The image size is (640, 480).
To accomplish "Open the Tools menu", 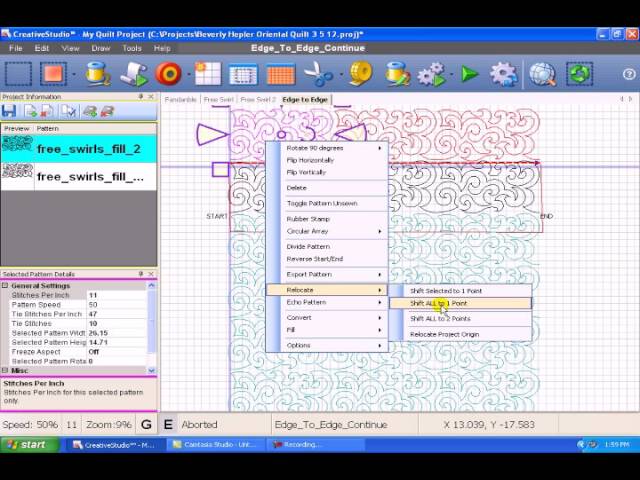I will 132,48.
